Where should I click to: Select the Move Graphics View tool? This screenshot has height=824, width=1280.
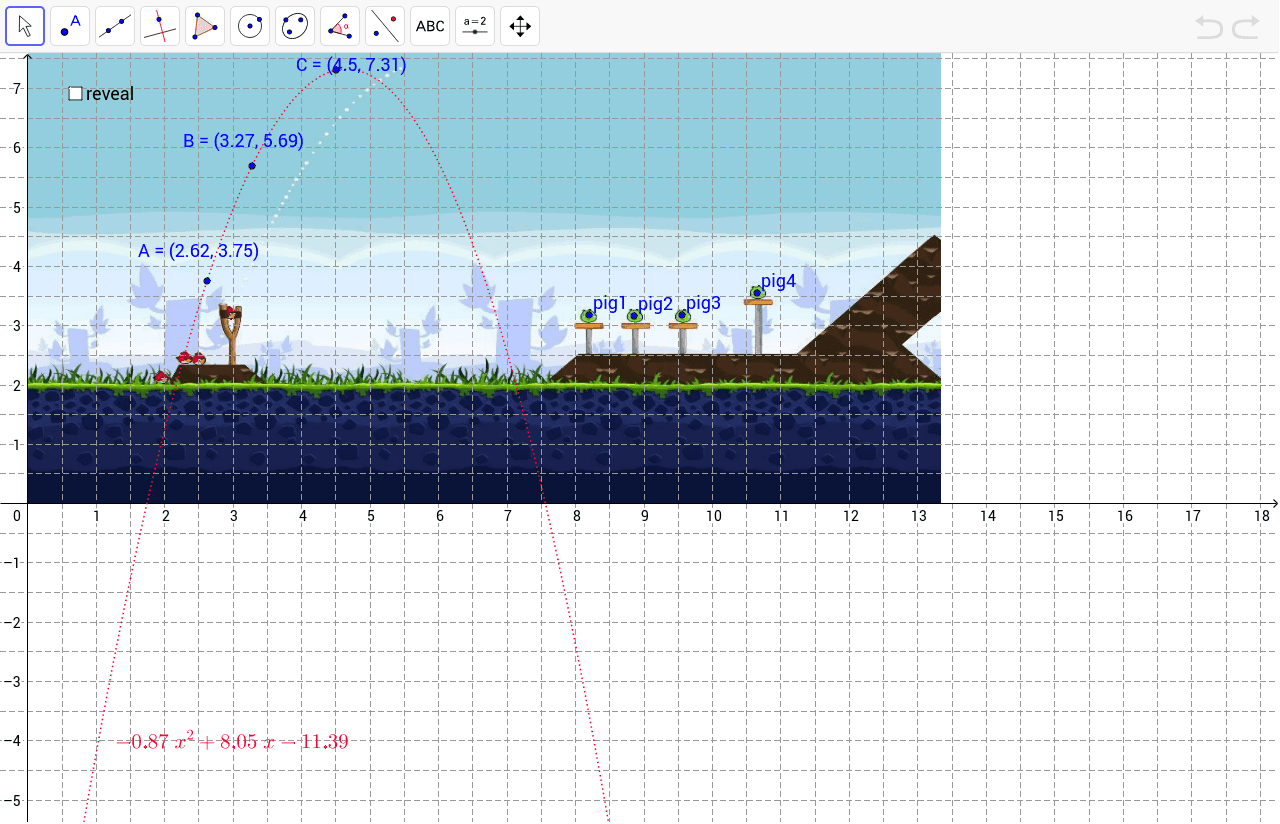click(520, 26)
